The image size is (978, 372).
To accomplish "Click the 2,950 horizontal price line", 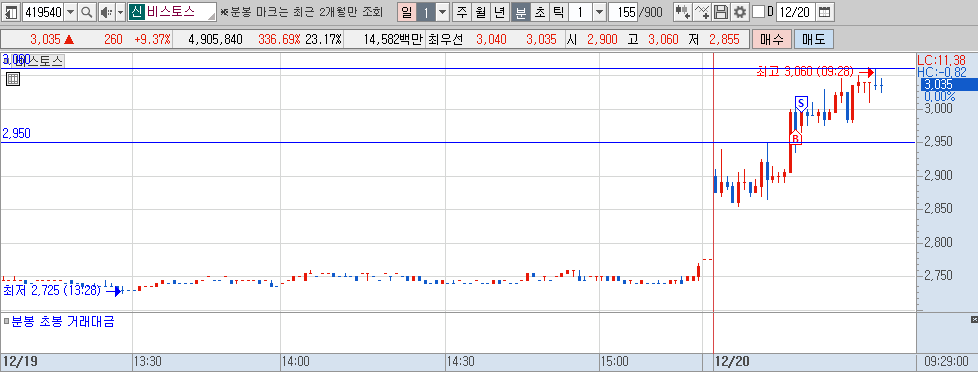I will point(458,142).
